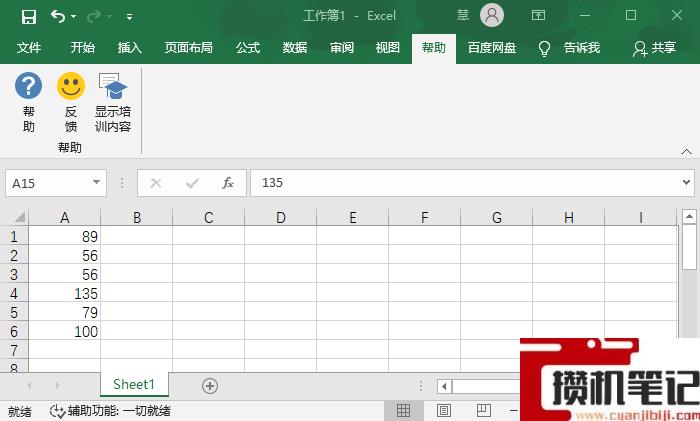
Task: Go to the next sheet tab arrow
Action: pos(58,385)
